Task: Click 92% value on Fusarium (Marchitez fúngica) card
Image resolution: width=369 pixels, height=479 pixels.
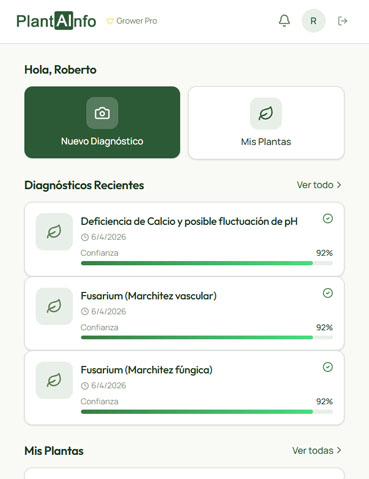Action: (324, 401)
